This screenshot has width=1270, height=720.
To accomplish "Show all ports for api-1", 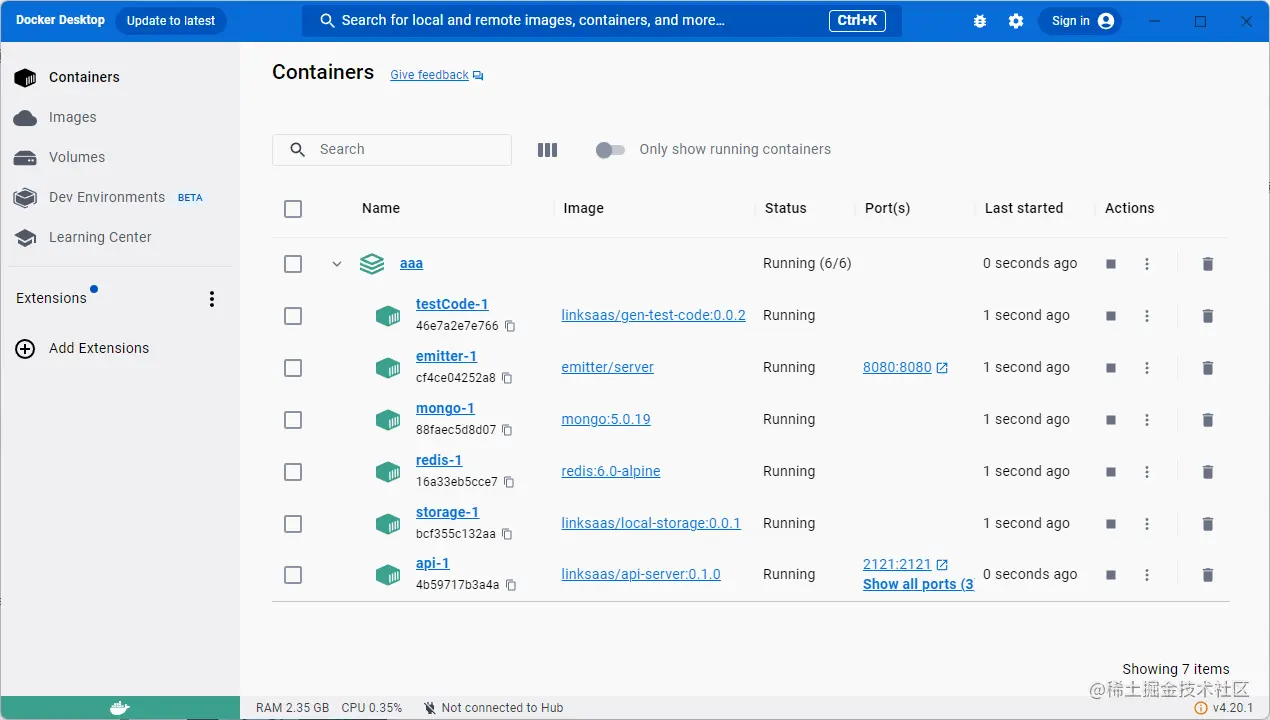I will 918,584.
